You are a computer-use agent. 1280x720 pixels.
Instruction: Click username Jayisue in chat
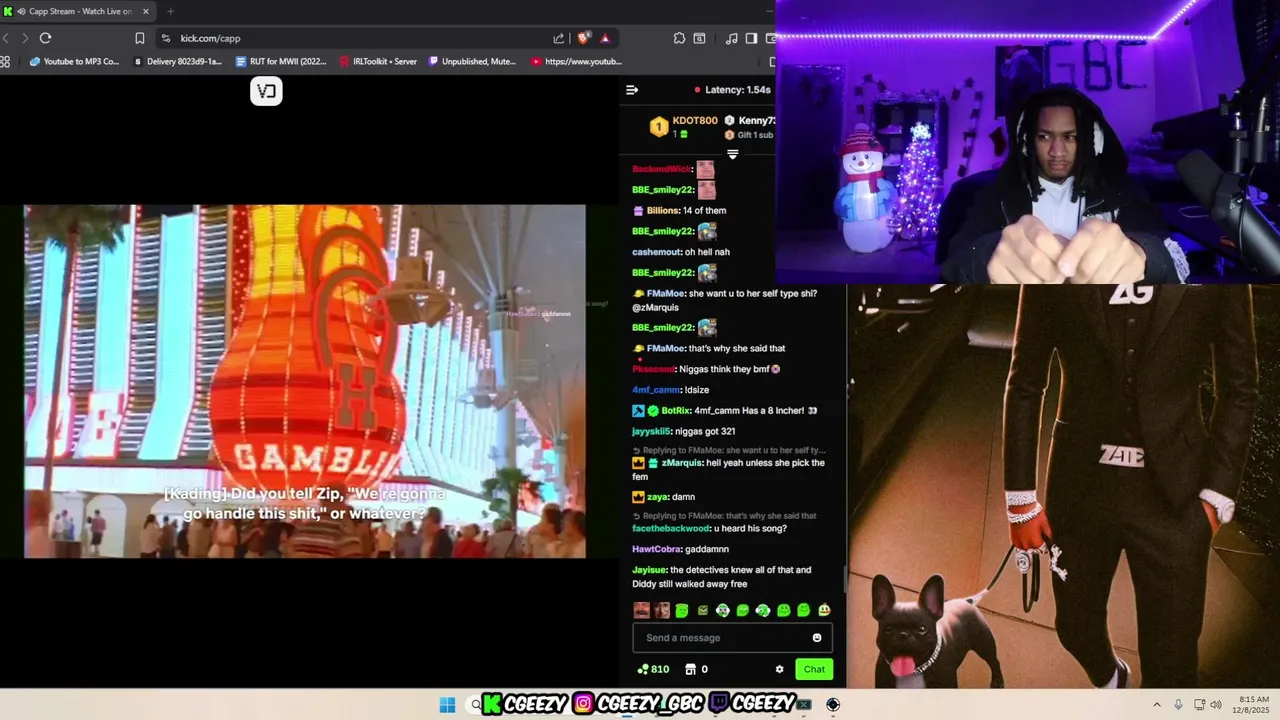coord(649,570)
